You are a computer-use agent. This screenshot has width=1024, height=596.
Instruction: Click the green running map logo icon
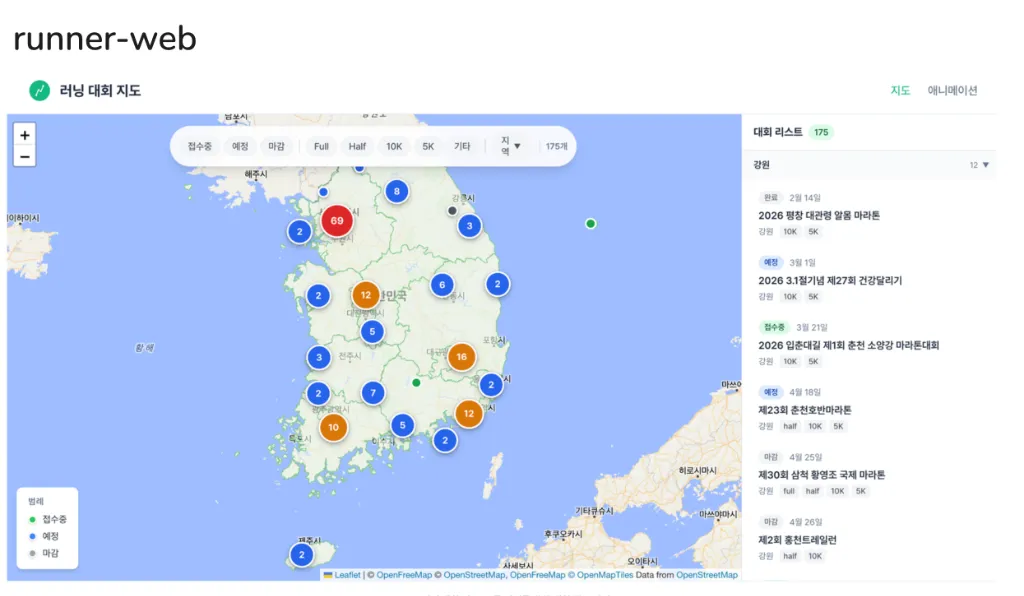point(39,91)
